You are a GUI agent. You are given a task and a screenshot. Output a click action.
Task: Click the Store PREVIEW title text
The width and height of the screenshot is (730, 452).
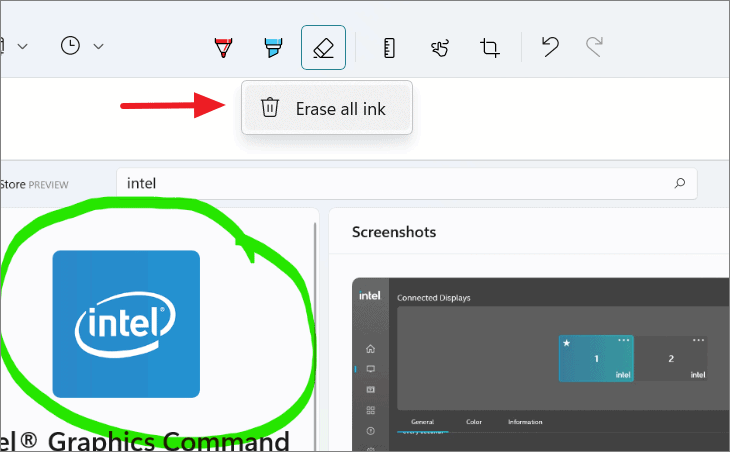click(x=34, y=185)
